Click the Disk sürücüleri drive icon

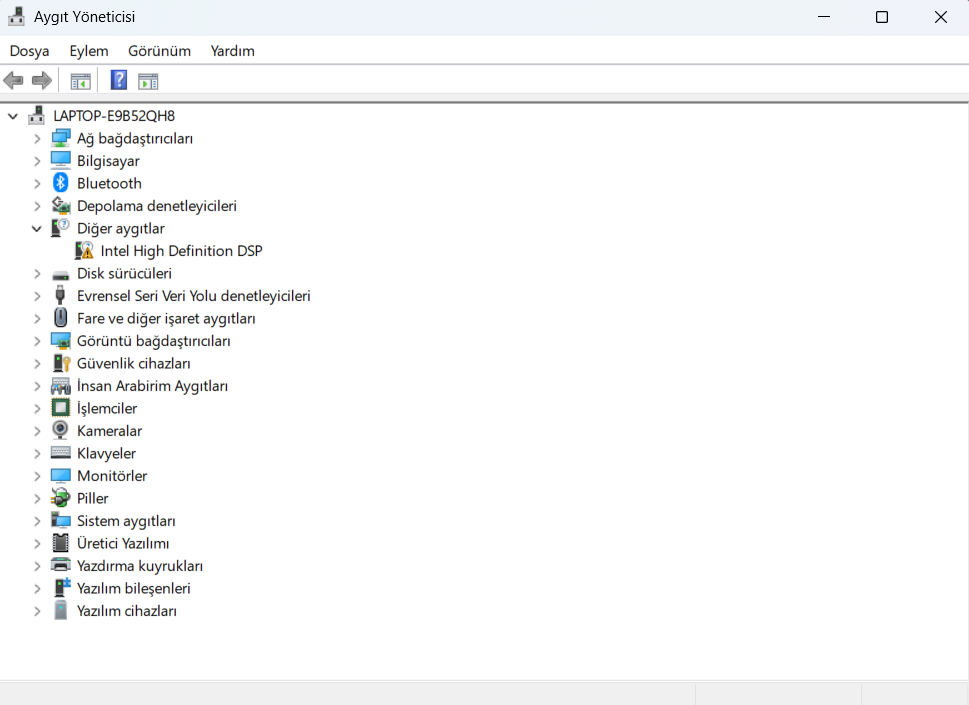(x=61, y=274)
